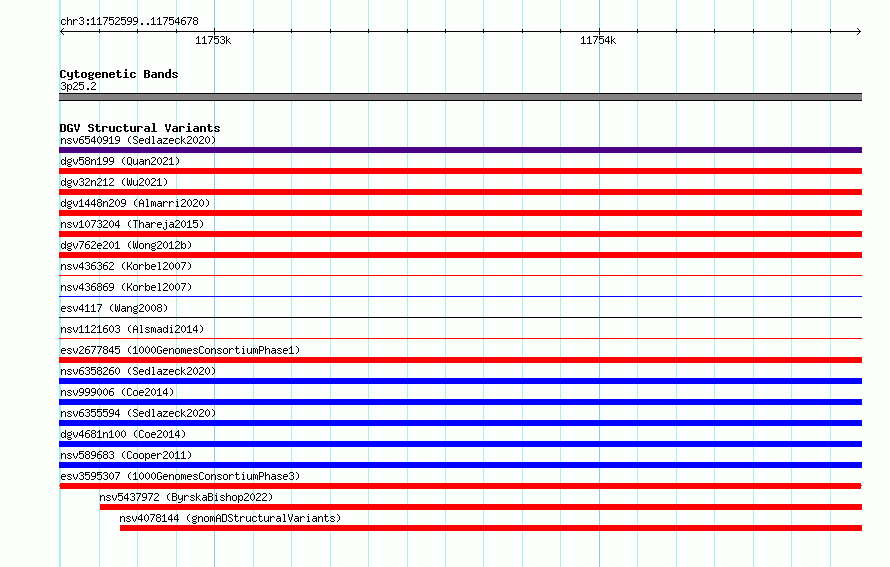This screenshot has width=890, height=567.
Task: Select dgv762e201 (Wong2012b) label
Action: pyautogui.click(x=126, y=245)
